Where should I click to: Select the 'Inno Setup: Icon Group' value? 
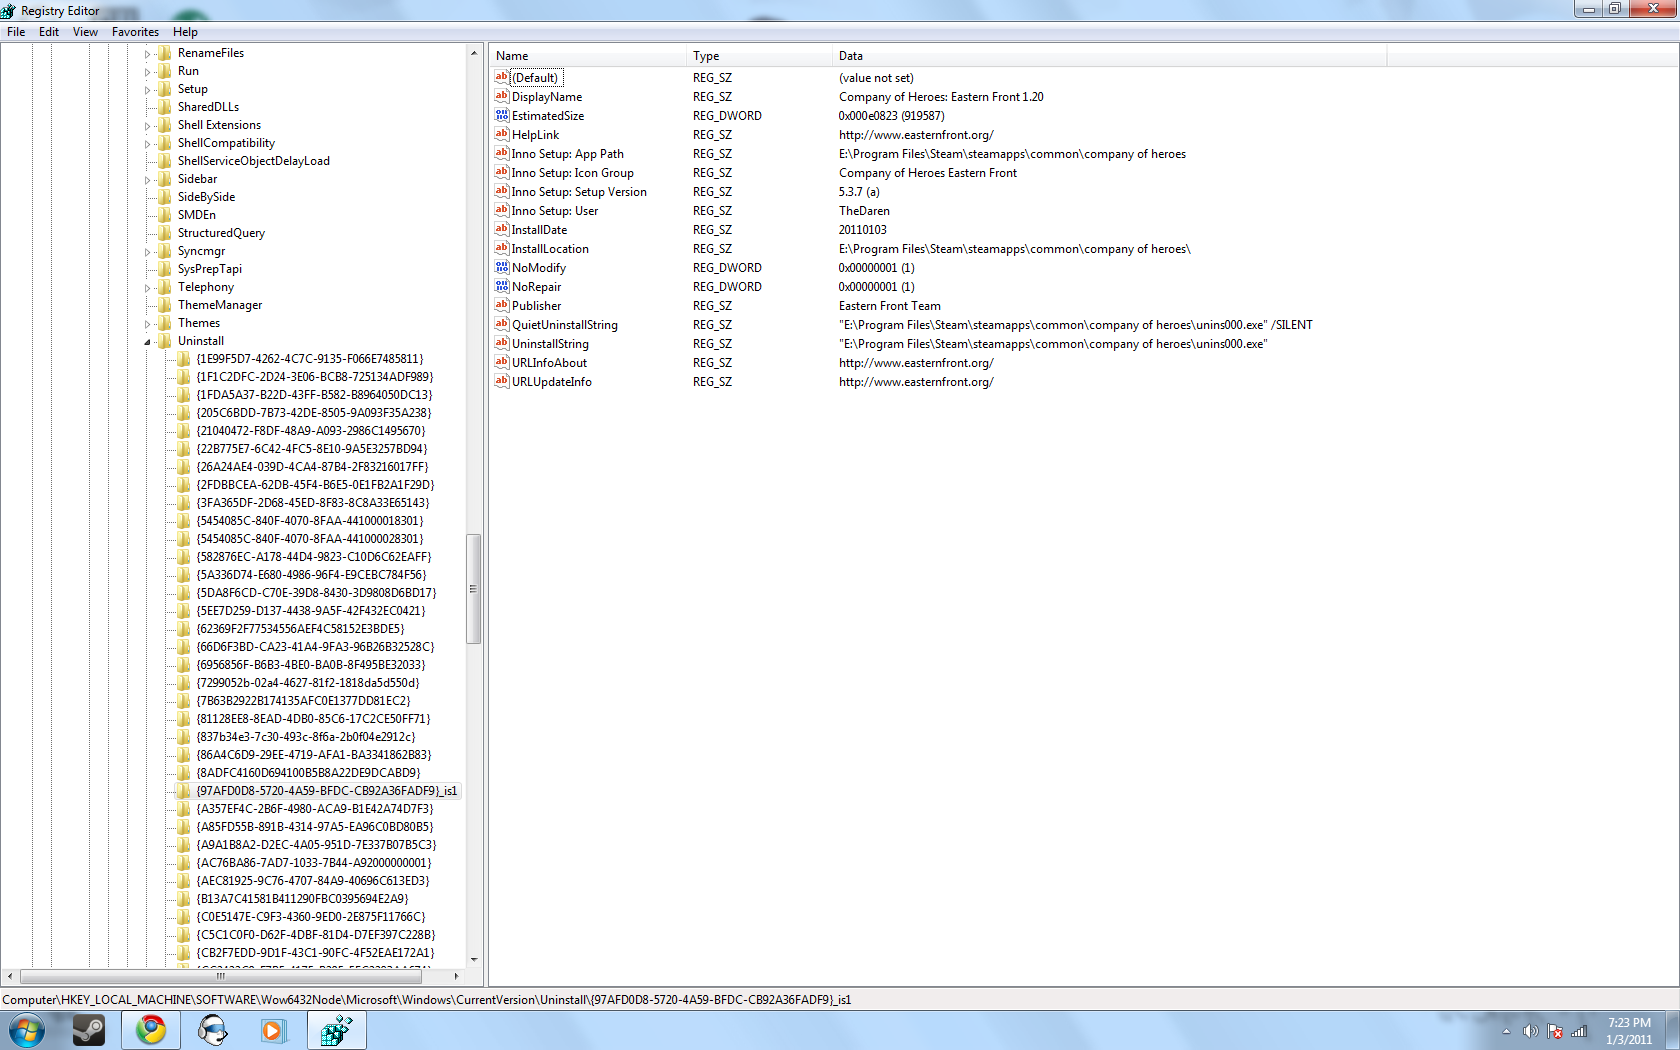573,173
